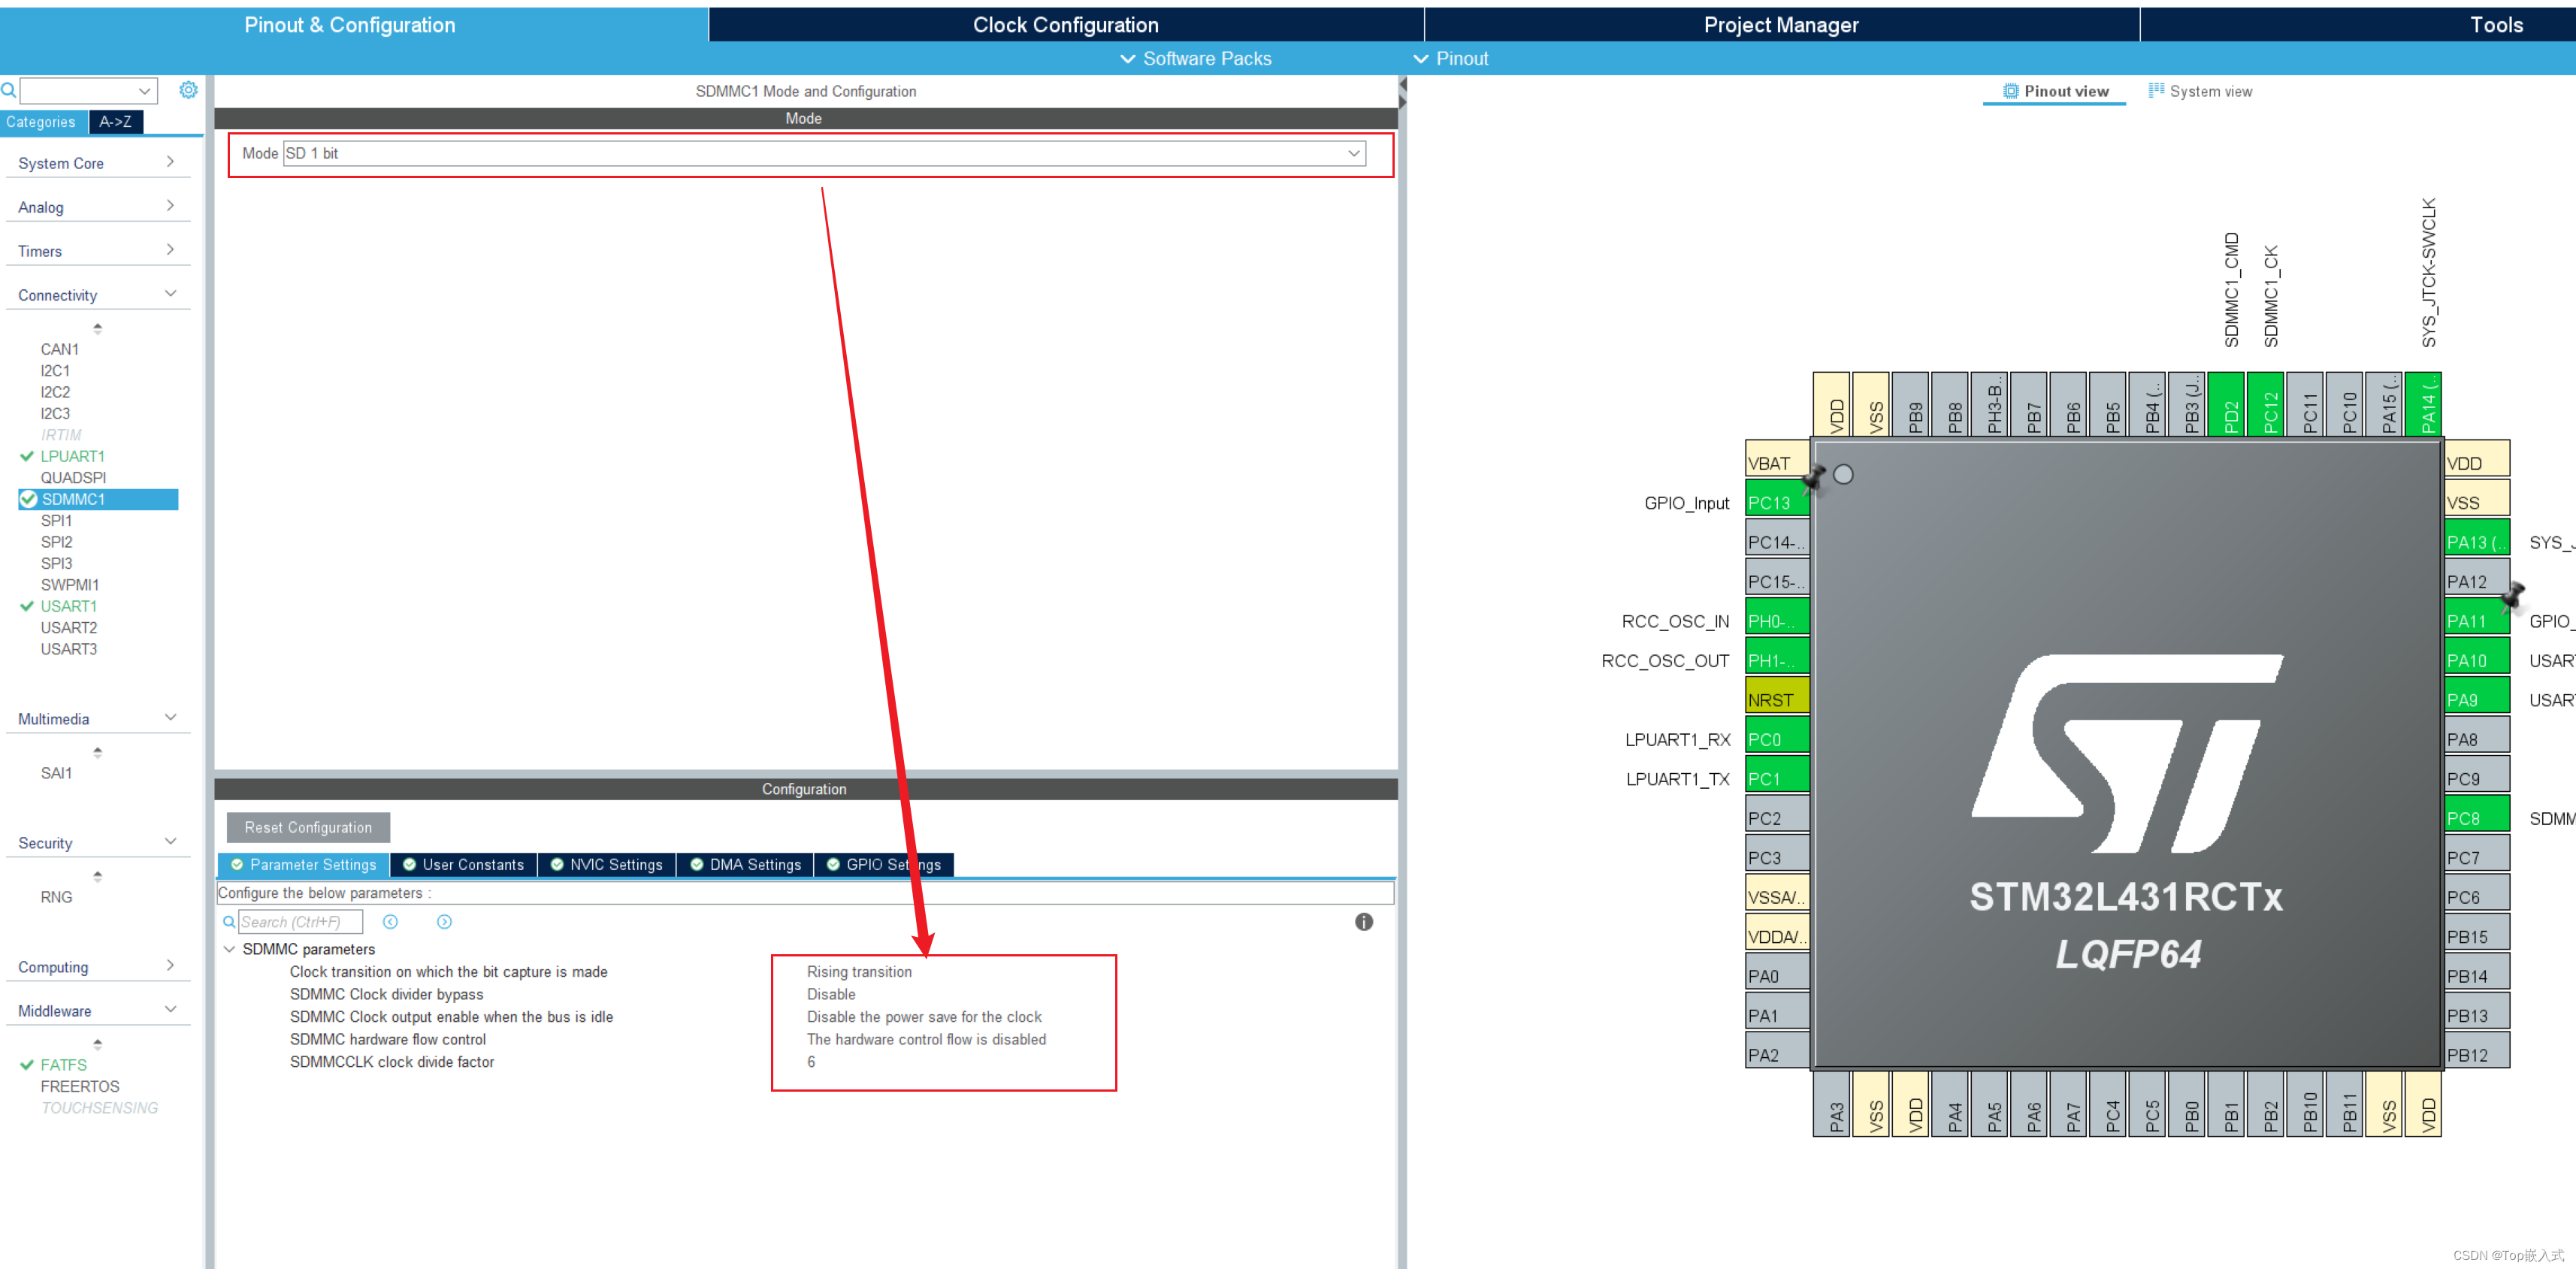The image size is (2576, 1269).
Task: Open the SDMMC1 Mode dropdown
Action: 1353,153
